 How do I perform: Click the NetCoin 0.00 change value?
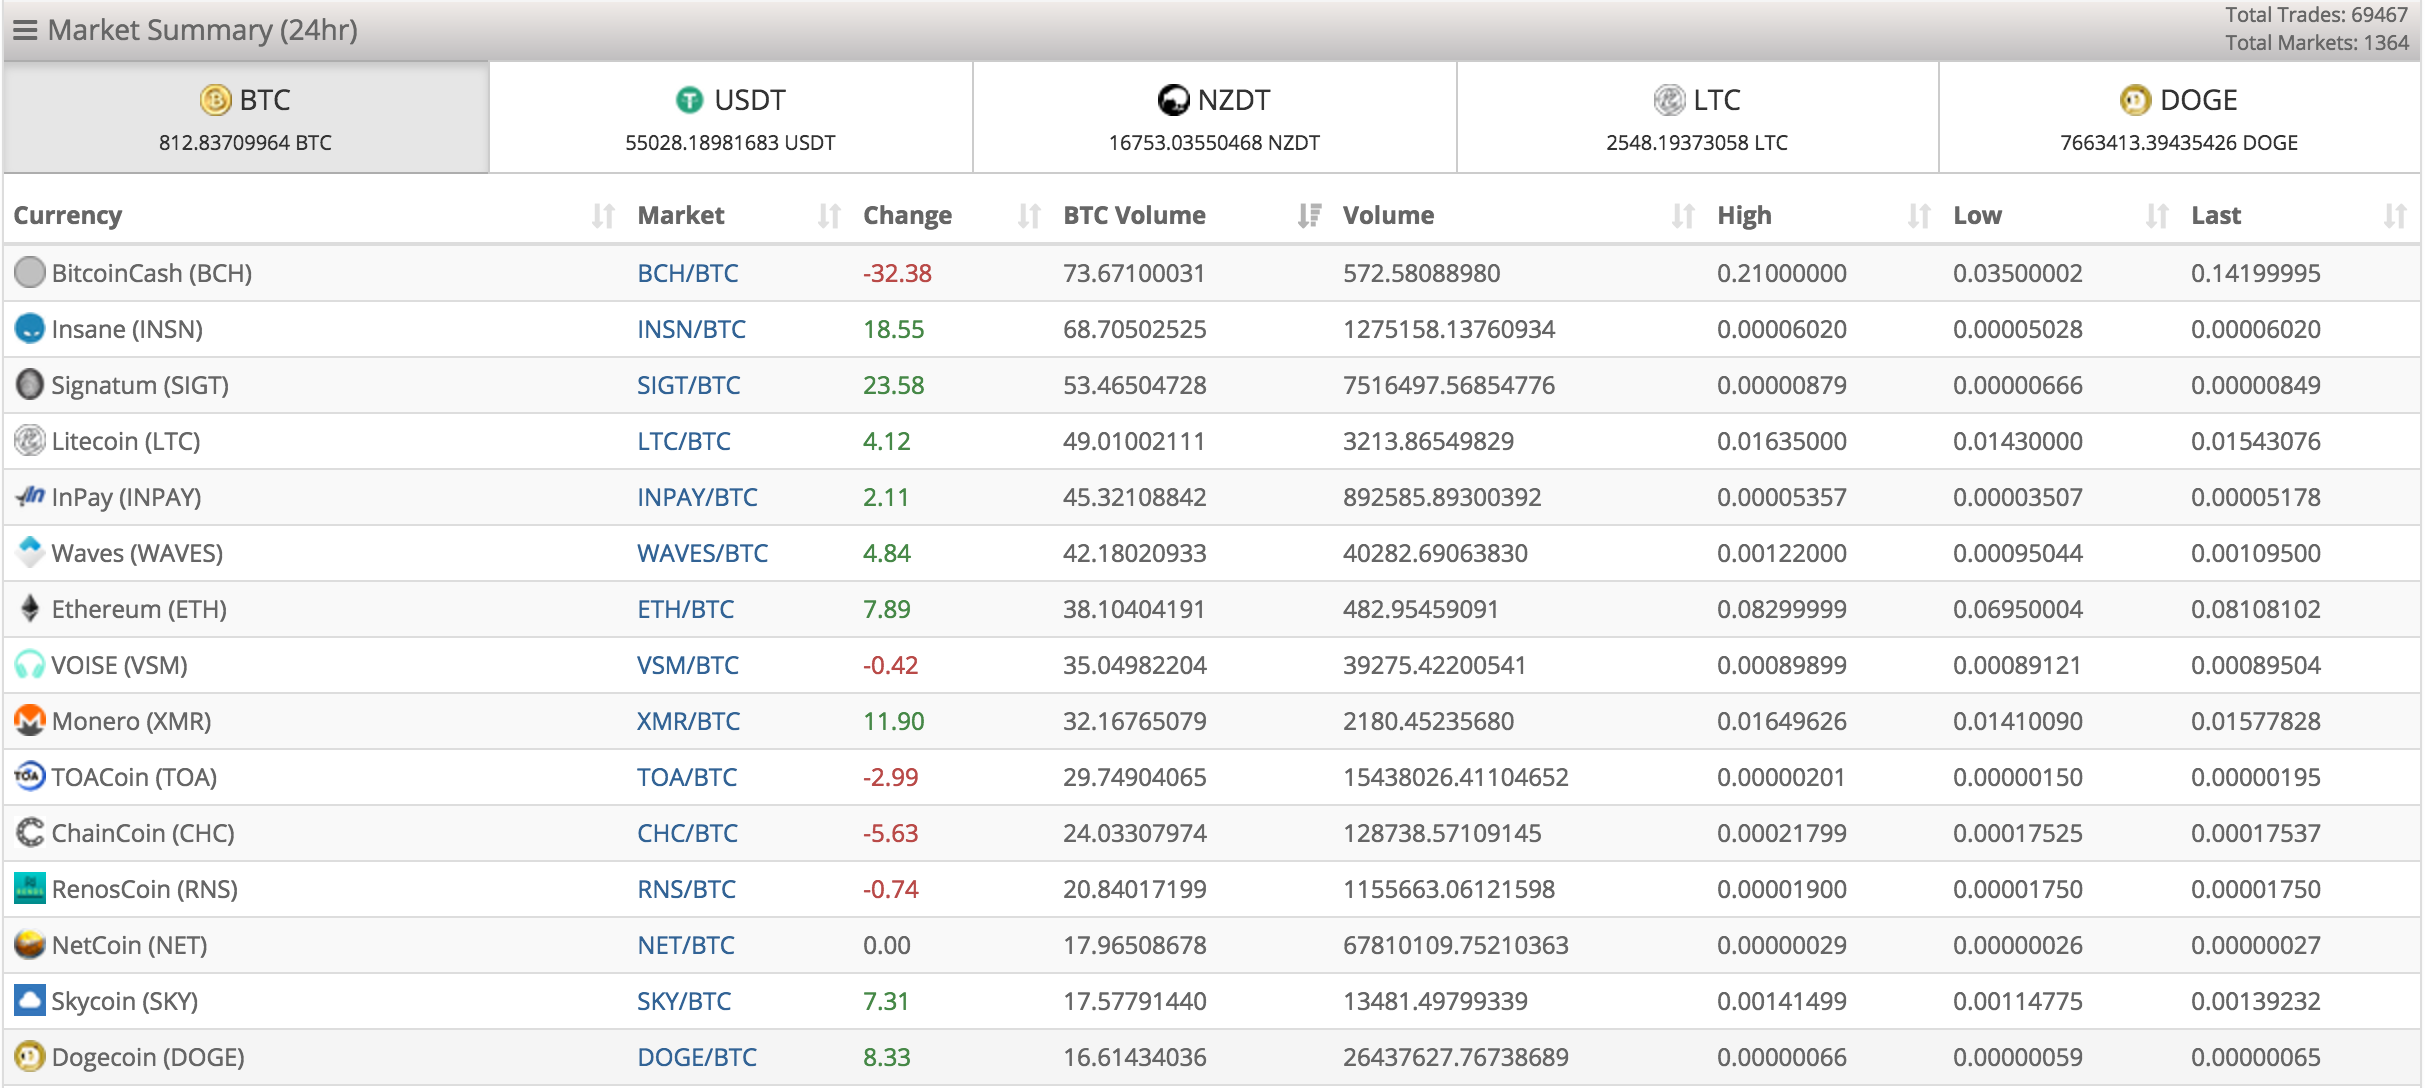(887, 945)
